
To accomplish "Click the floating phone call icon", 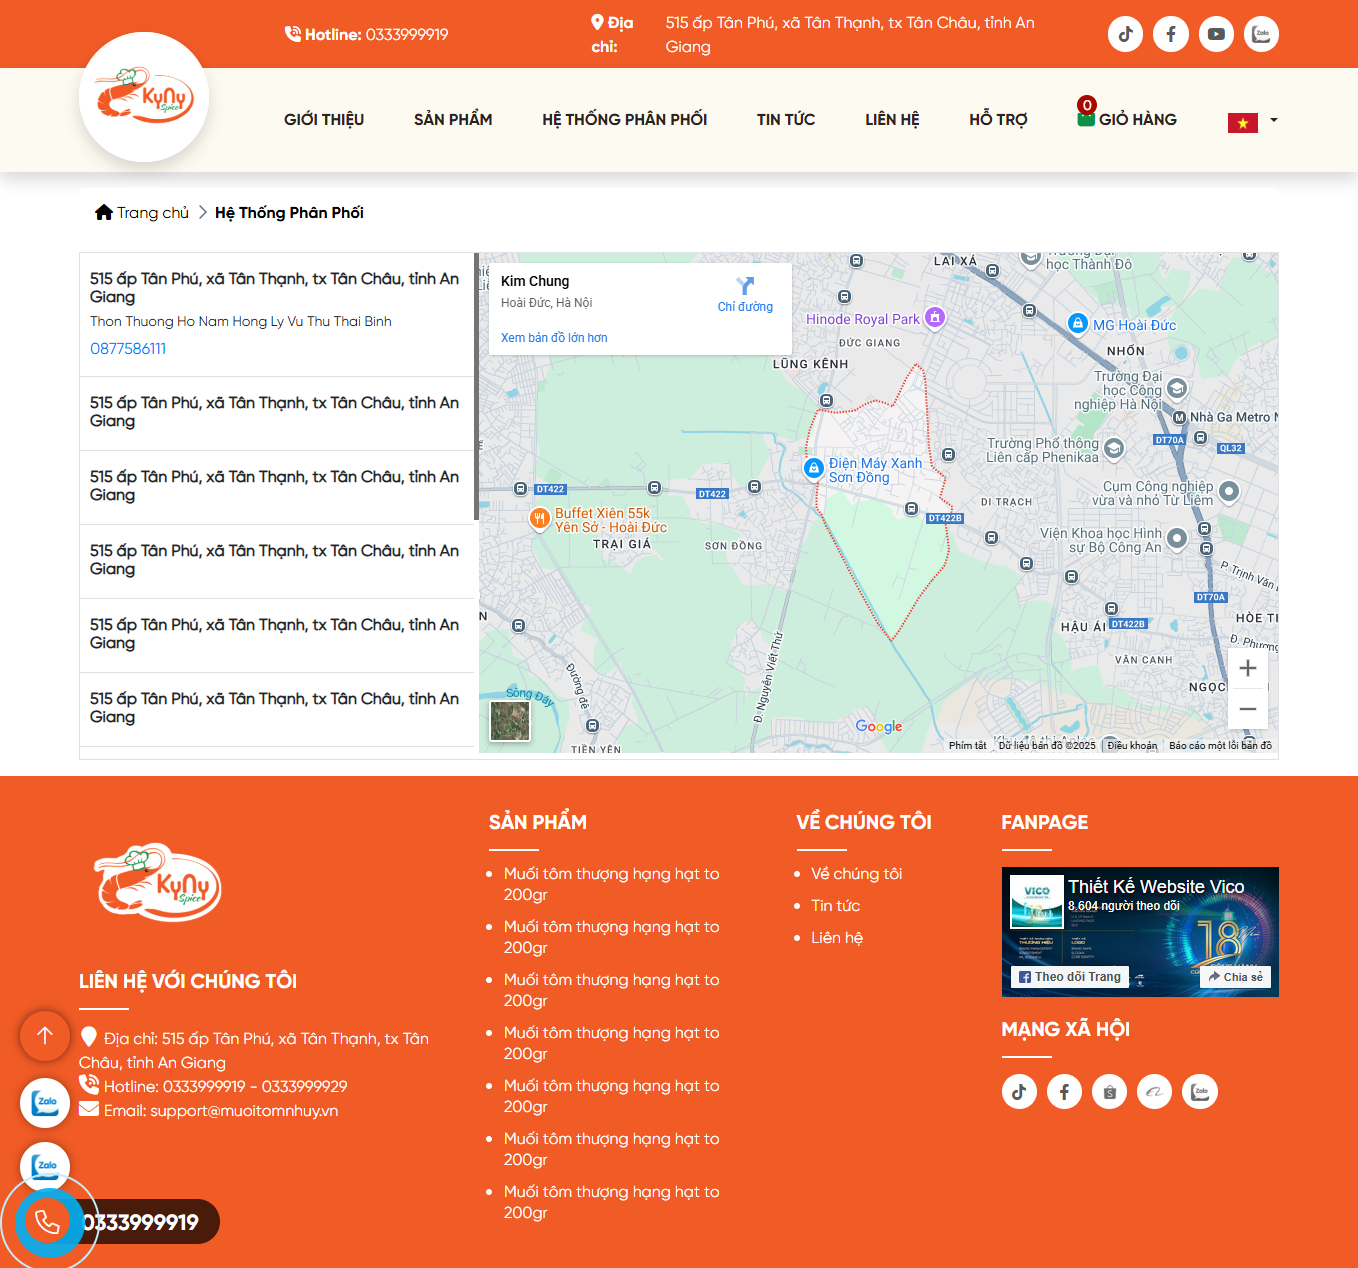I will 47,1222.
